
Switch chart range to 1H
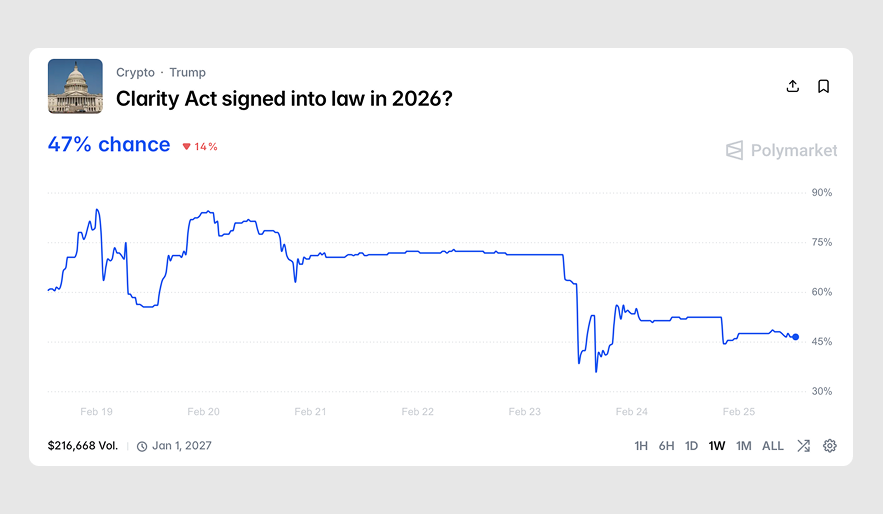tap(641, 446)
